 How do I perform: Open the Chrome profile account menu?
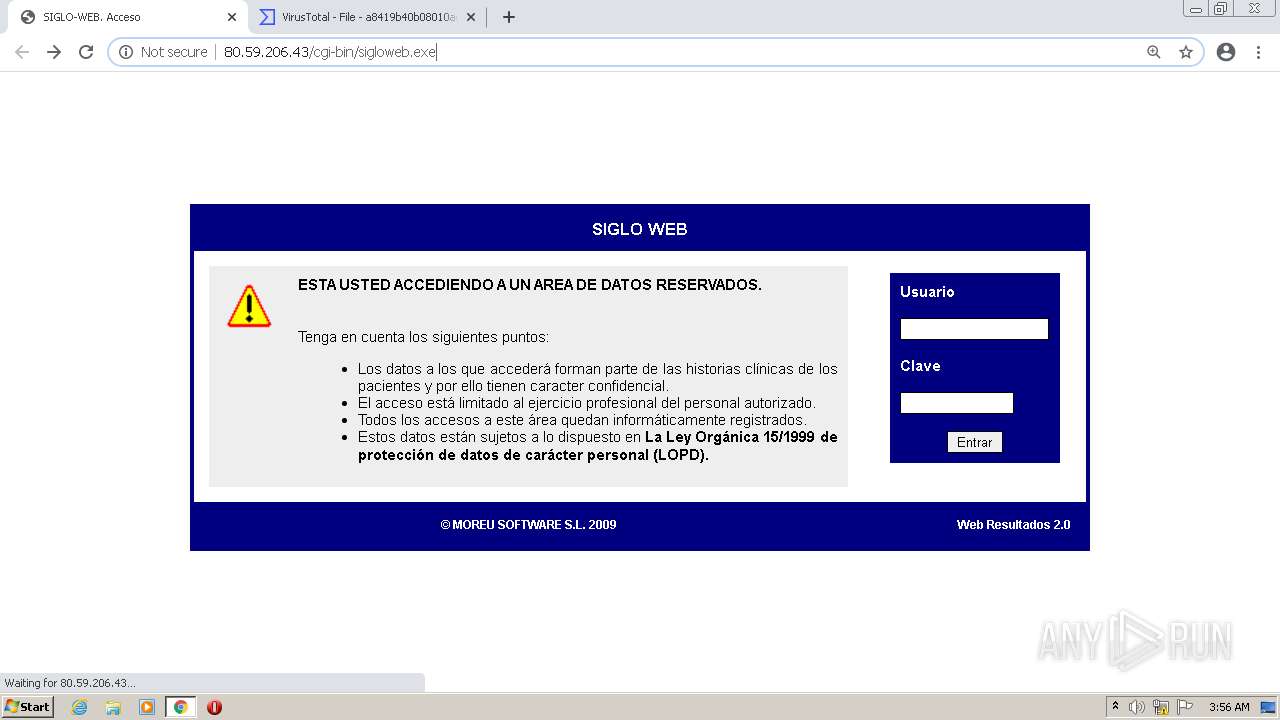[x=1226, y=52]
